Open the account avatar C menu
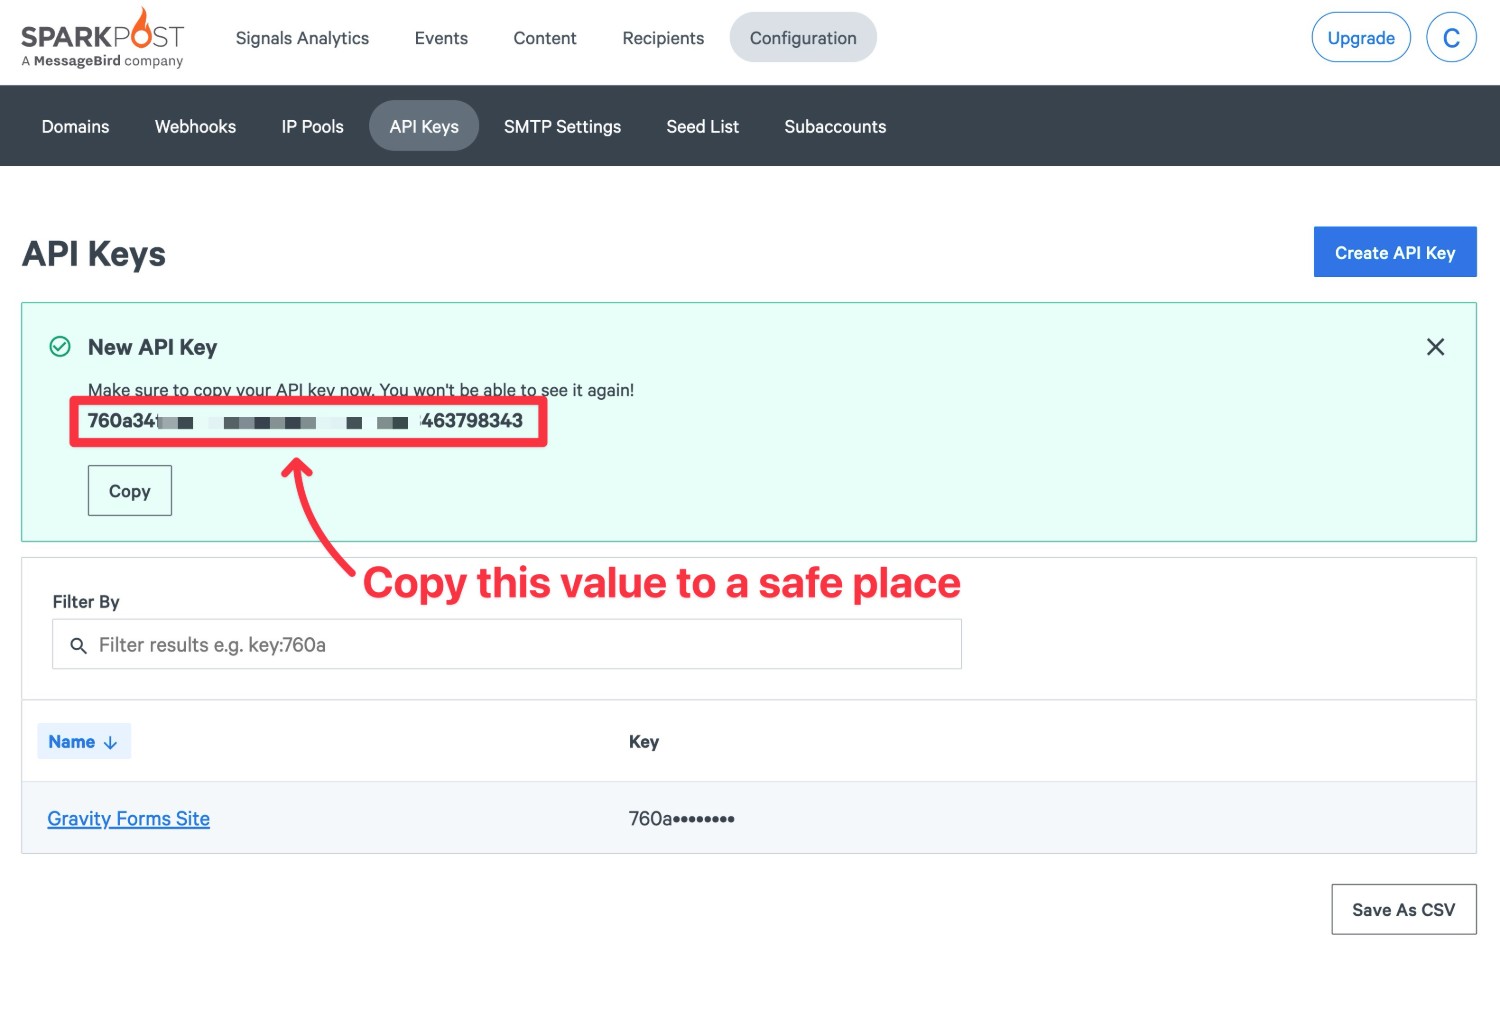The image size is (1500, 1009). [1451, 38]
